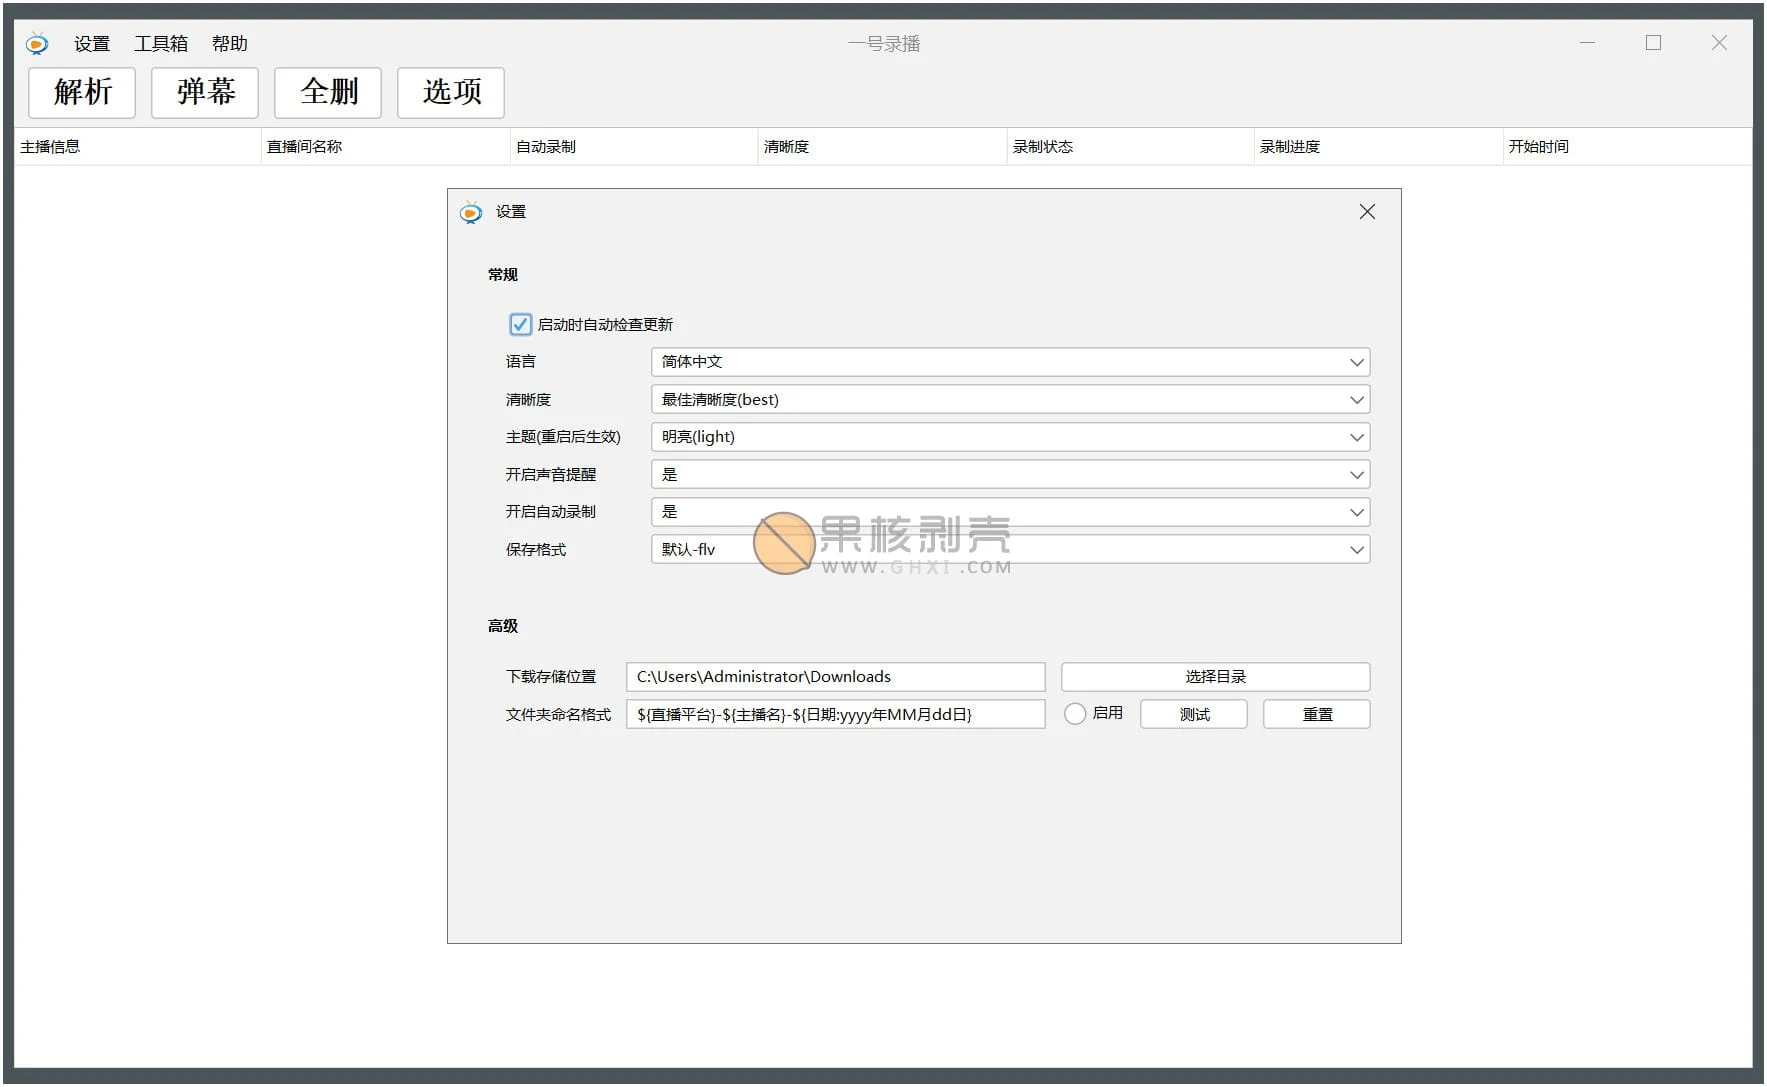Screen dimensions: 1767x1087
Task: Enable the 启用 radio button
Action: pos(1075,714)
